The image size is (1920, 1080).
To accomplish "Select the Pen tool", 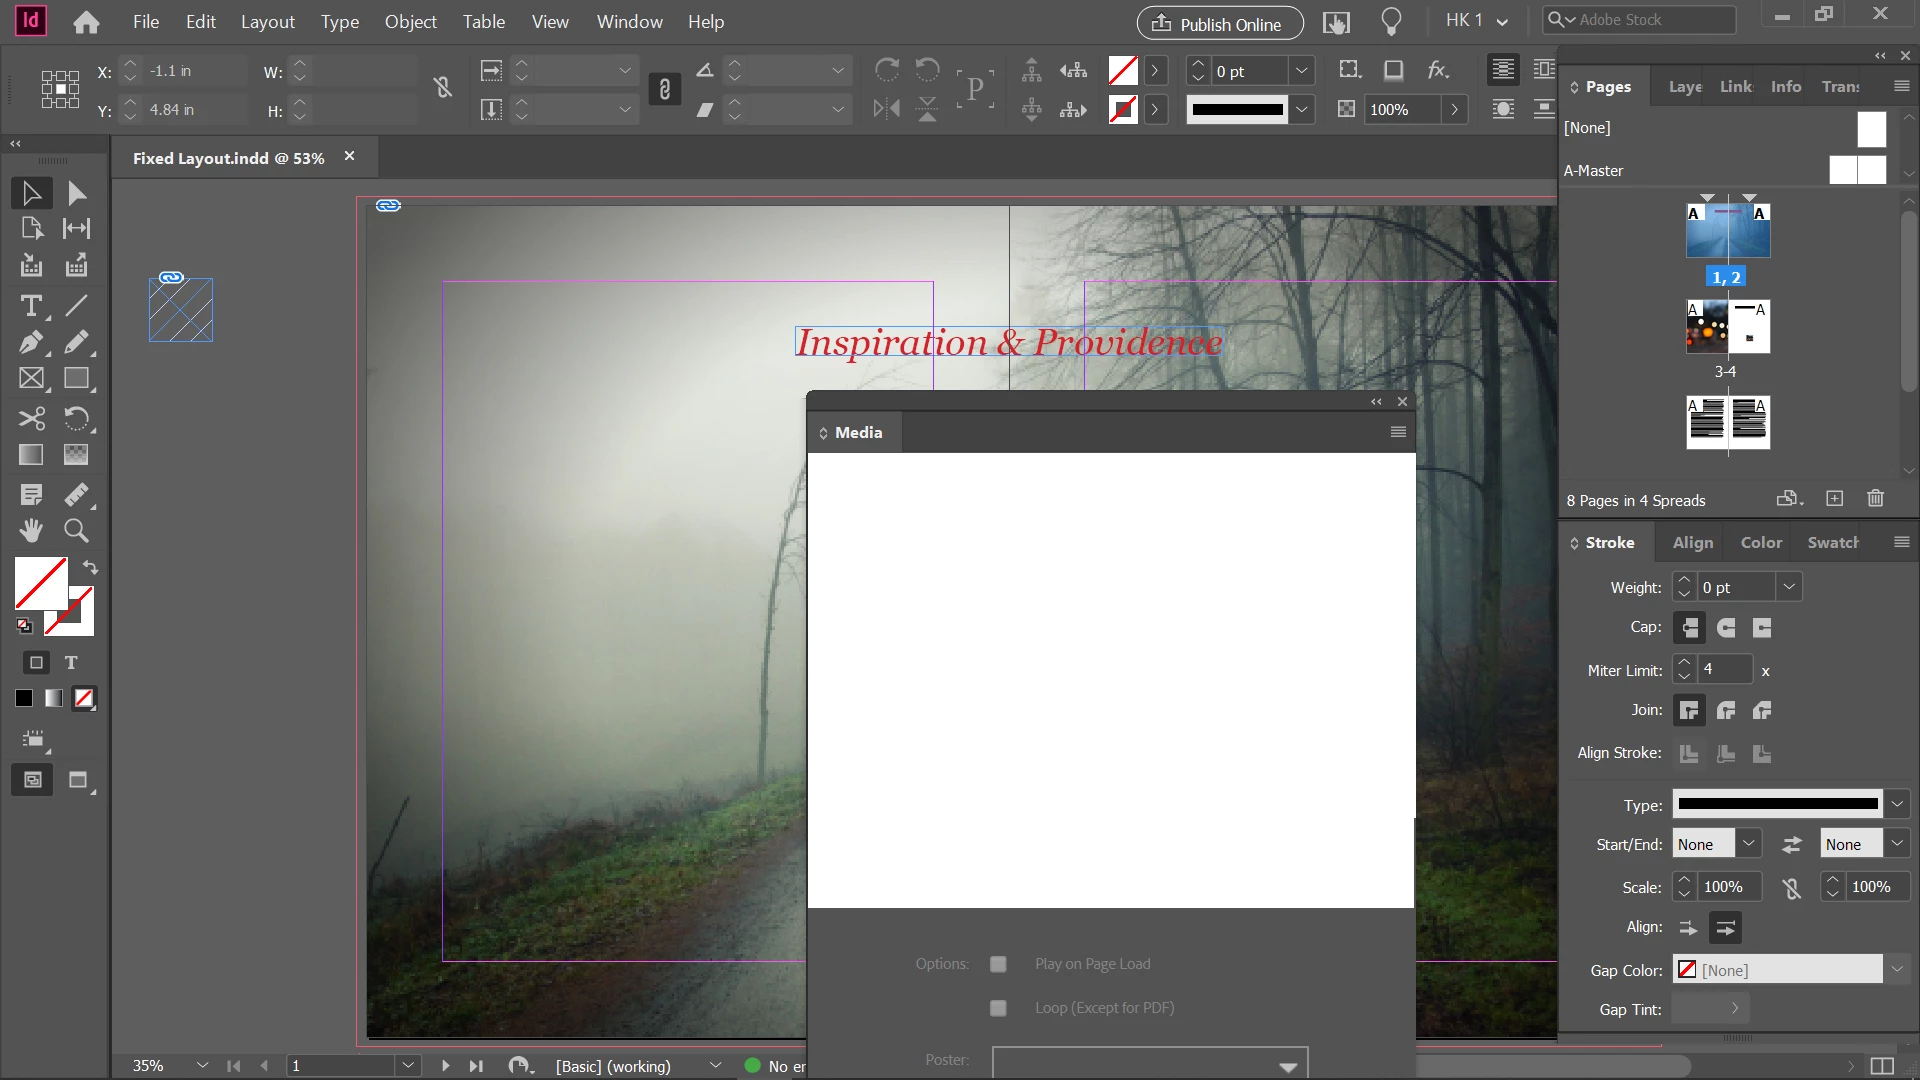I will [31, 342].
